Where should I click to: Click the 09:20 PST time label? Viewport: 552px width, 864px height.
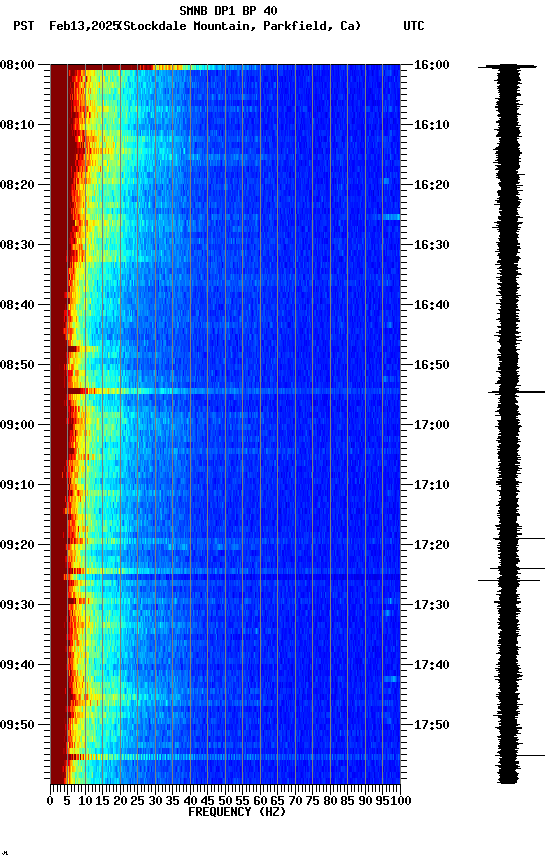(17, 545)
